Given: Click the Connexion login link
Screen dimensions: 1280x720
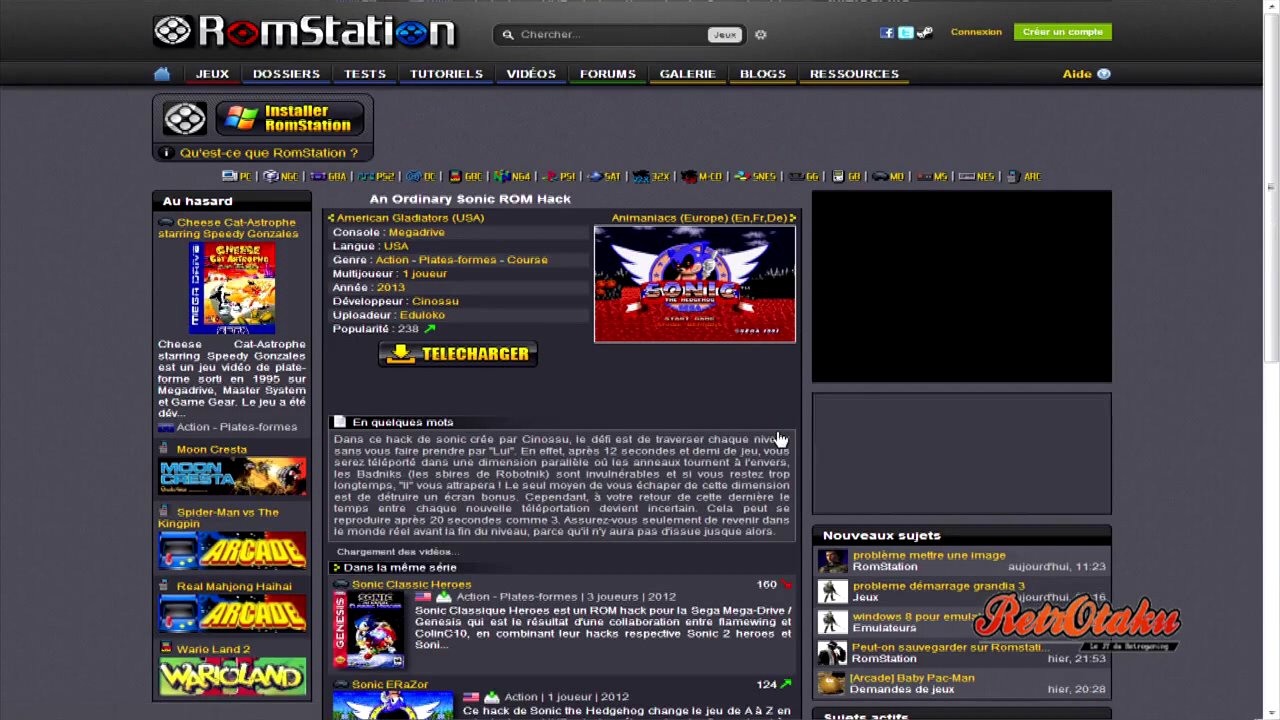Looking at the screenshot, I should click(x=976, y=32).
